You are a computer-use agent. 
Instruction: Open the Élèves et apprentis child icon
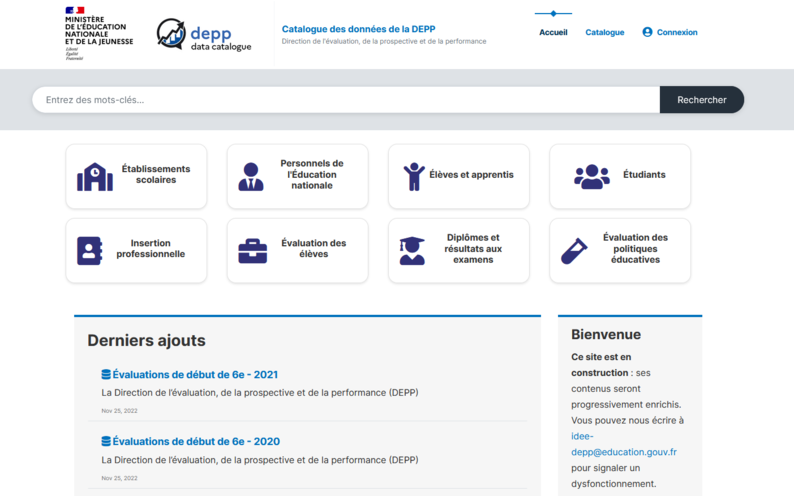414,177
